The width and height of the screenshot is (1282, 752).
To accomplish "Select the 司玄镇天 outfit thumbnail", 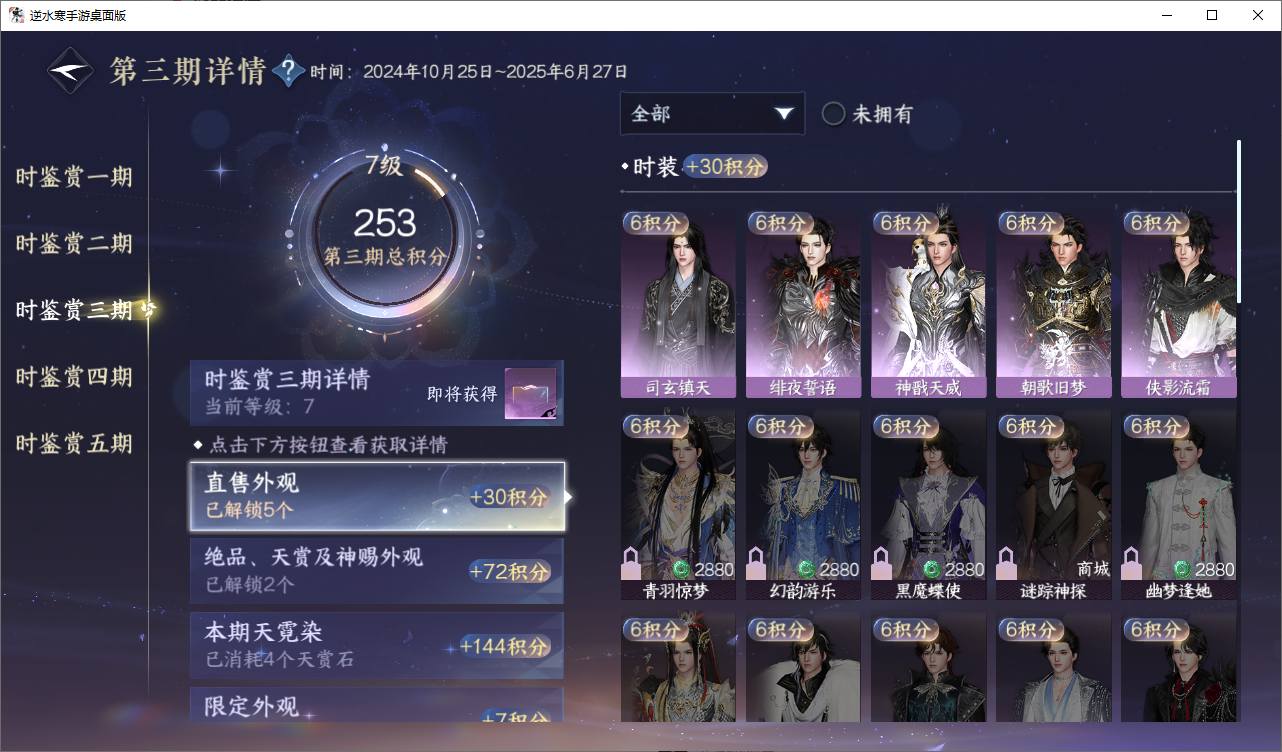I will pos(678,304).
